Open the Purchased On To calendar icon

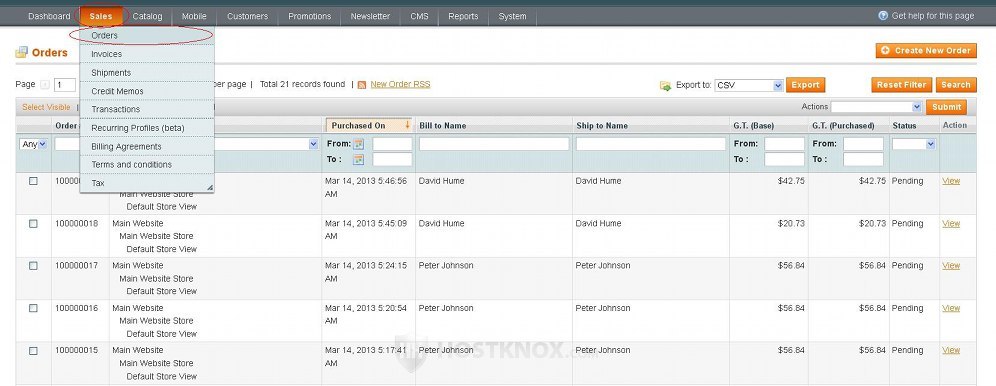pos(358,159)
